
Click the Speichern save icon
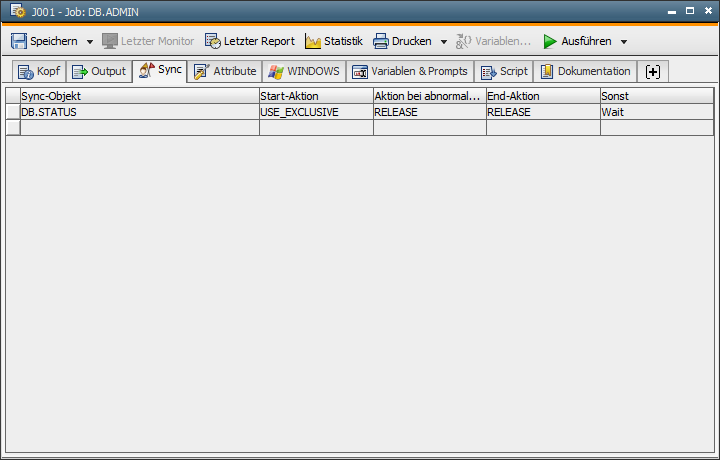(18, 41)
